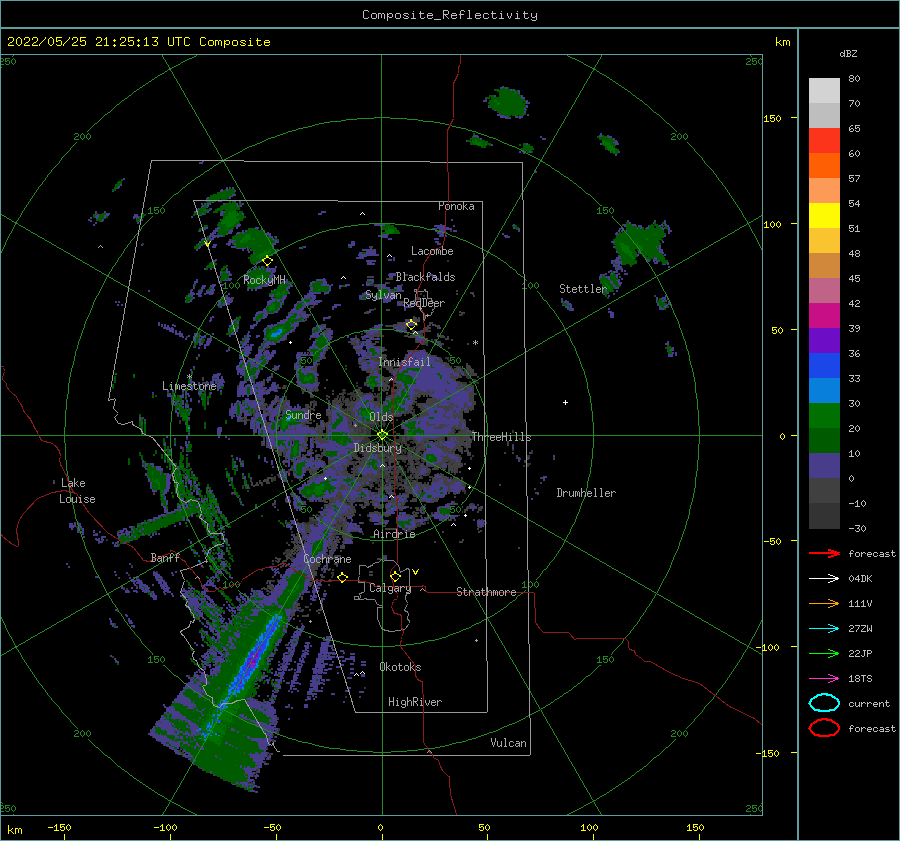900x841 pixels.
Task: Click the green echo cell at top near 150 km
Action: [x=507, y=103]
